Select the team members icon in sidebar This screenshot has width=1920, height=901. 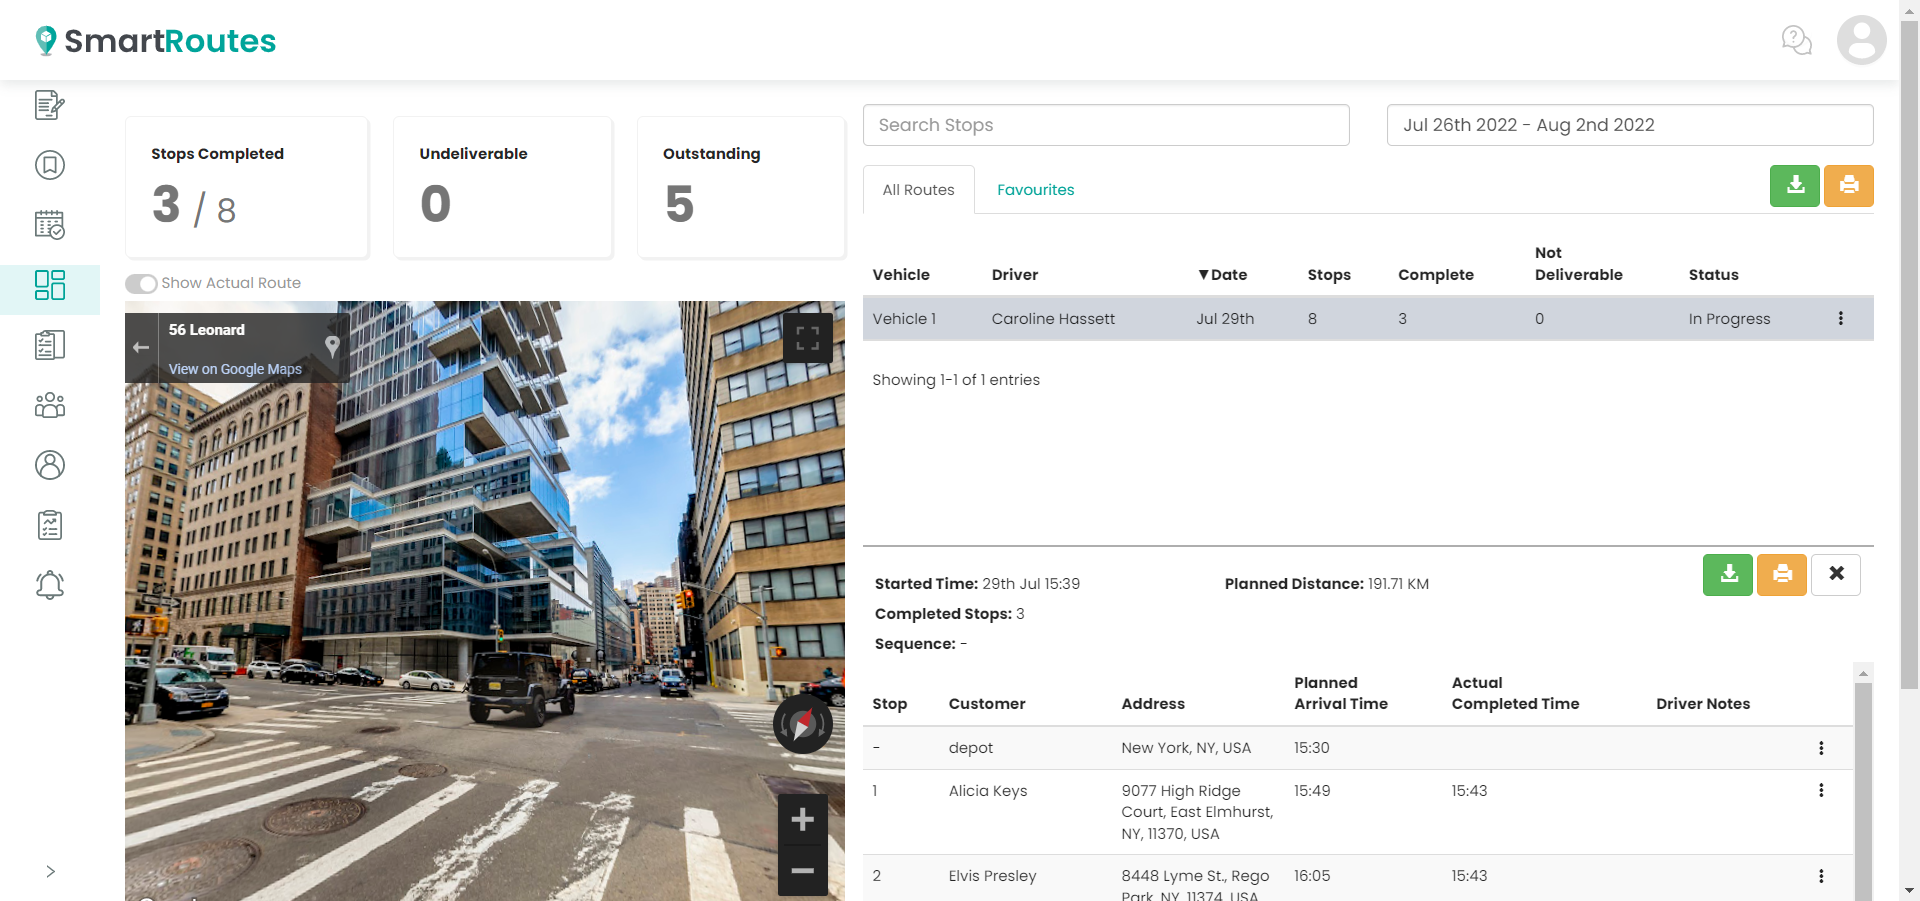[x=50, y=404]
